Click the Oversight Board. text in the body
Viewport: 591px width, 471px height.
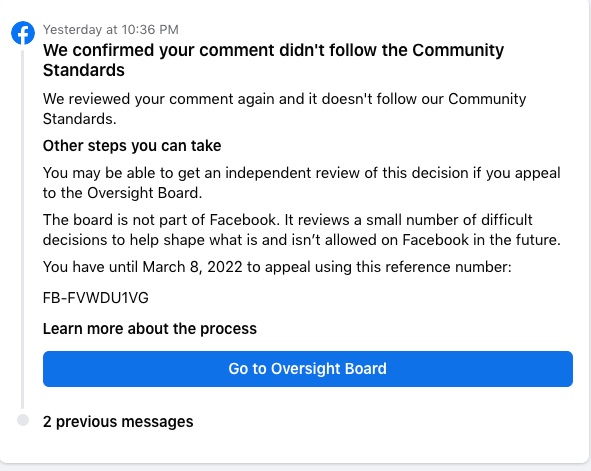click(x=145, y=193)
